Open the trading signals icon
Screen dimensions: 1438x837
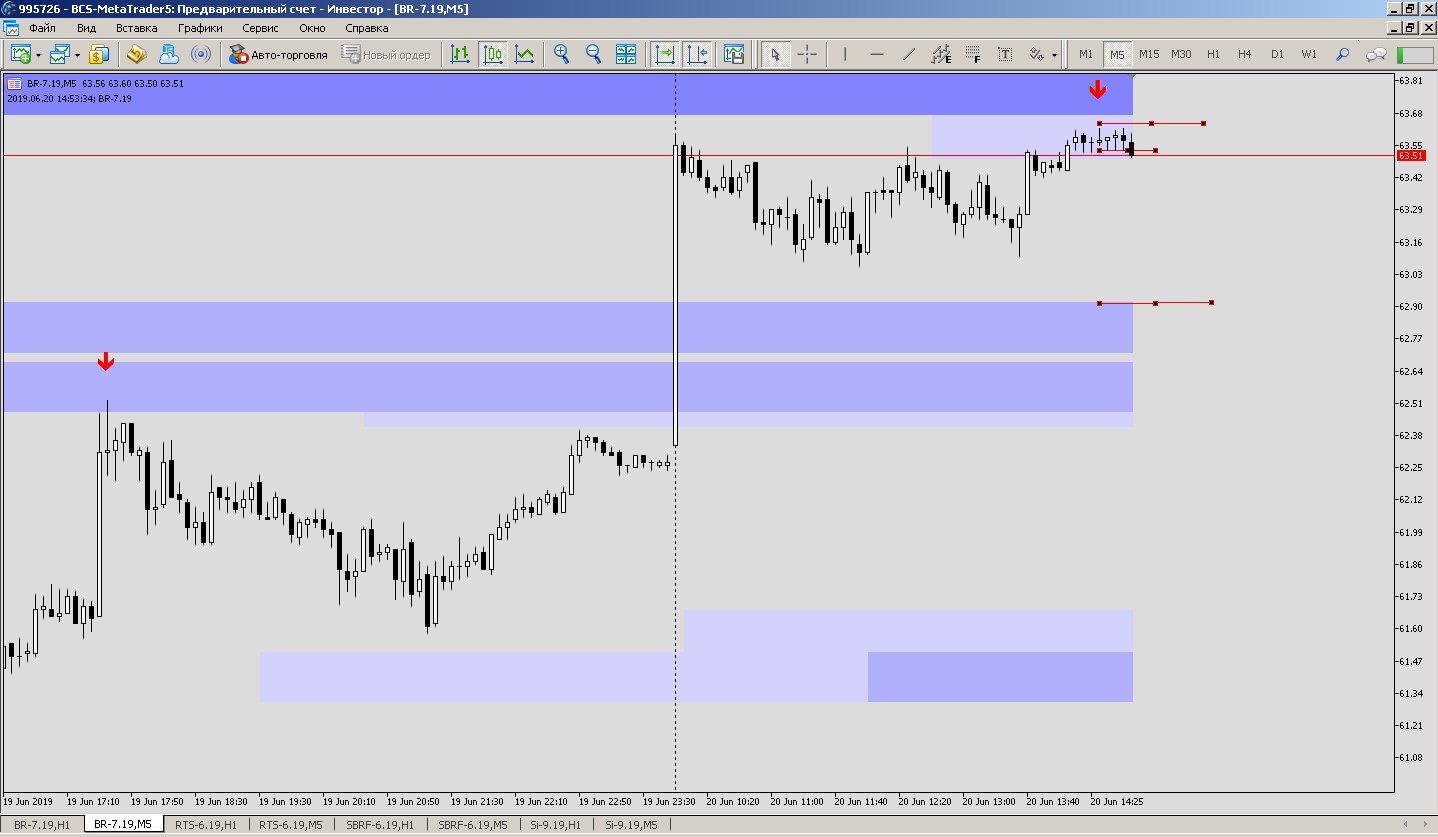(x=201, y=54)
